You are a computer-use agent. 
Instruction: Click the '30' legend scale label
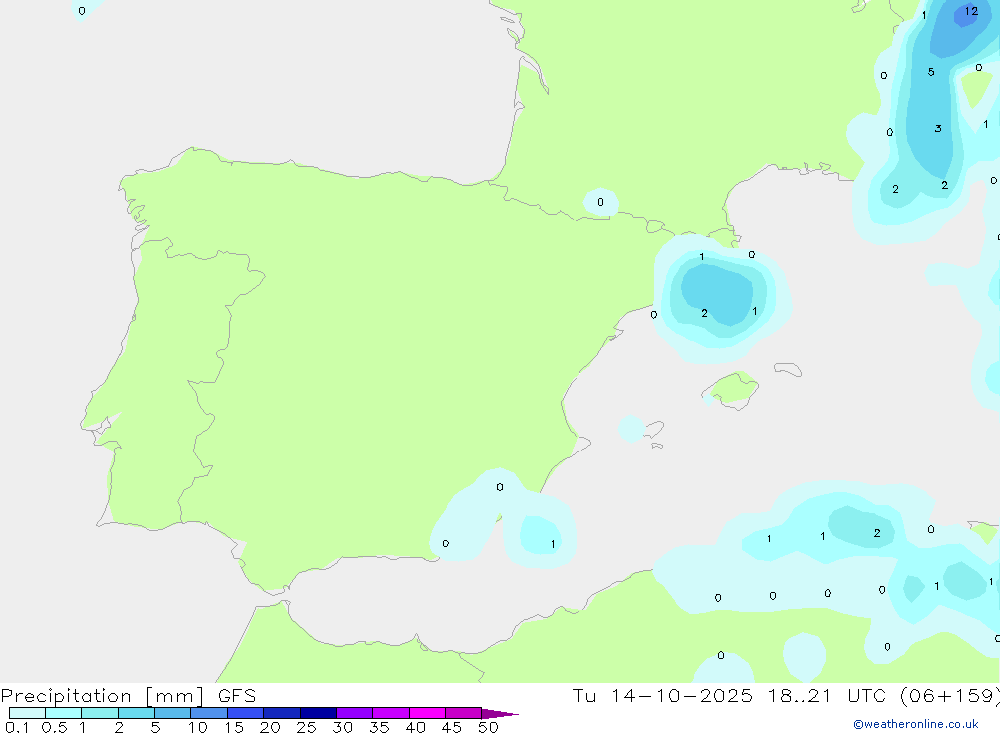342,727
